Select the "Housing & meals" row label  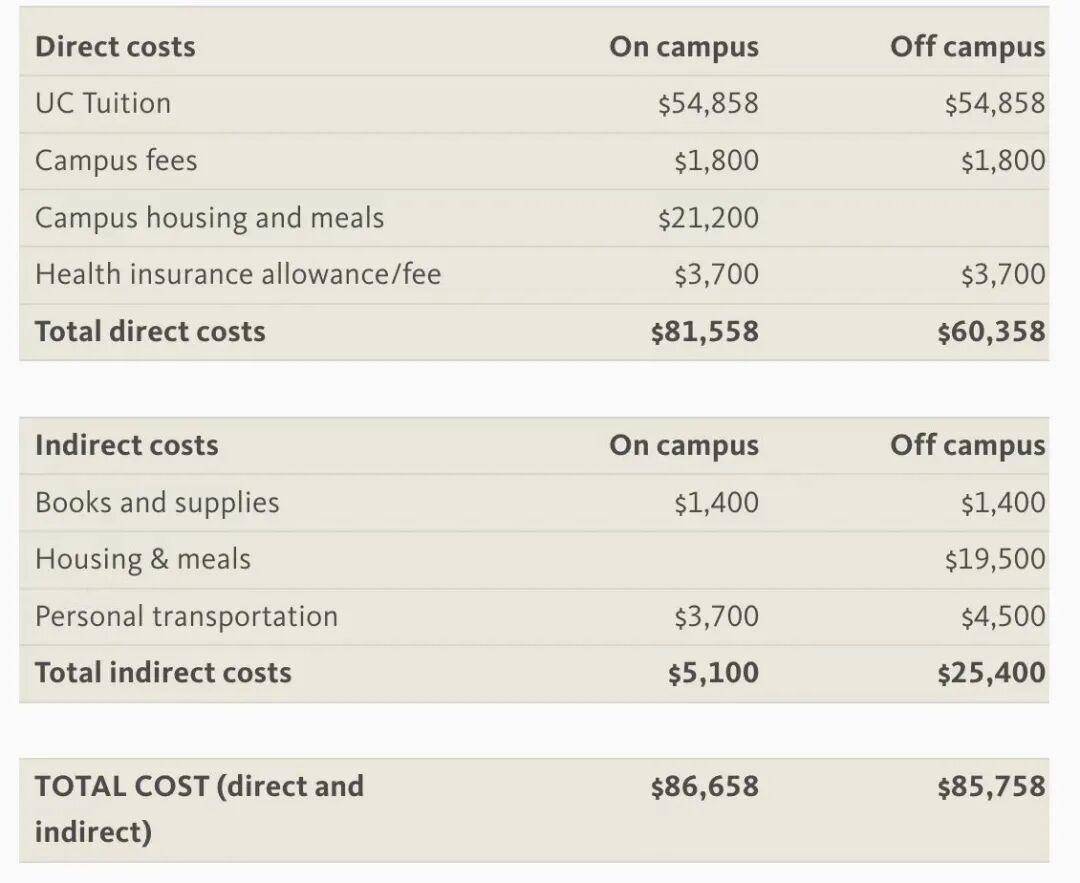143,559
